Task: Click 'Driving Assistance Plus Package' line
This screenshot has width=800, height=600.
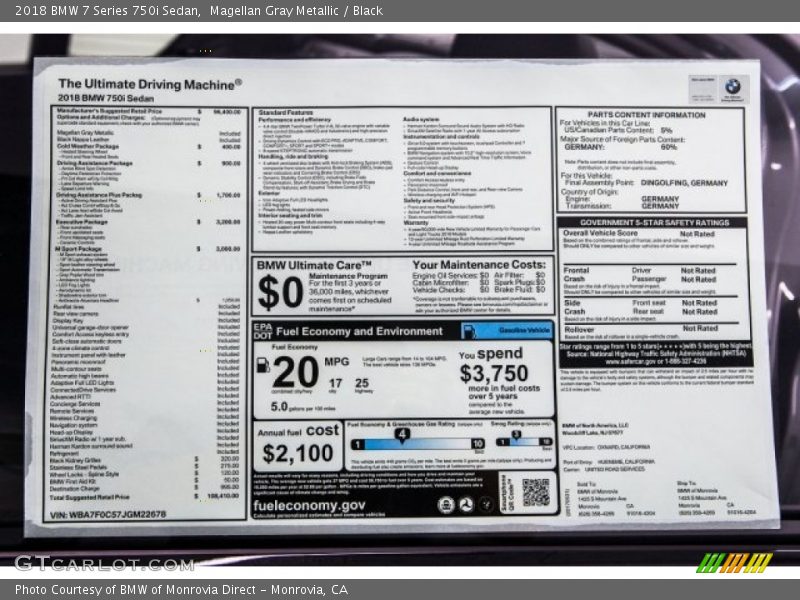Action: 148,195
